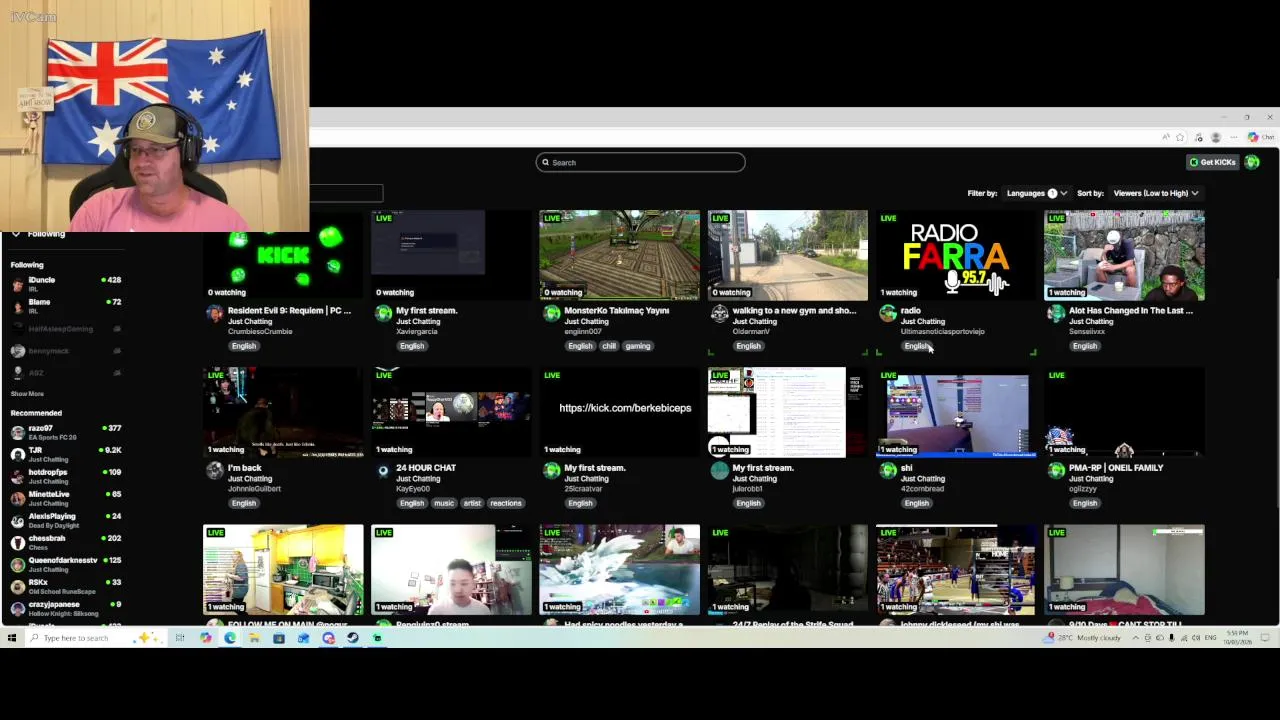Image resolution: width=1280 pixels, height=720 pixels.
Task: Click English tag under Resident Evil 9 stream
Action: [x=244, y=346]
